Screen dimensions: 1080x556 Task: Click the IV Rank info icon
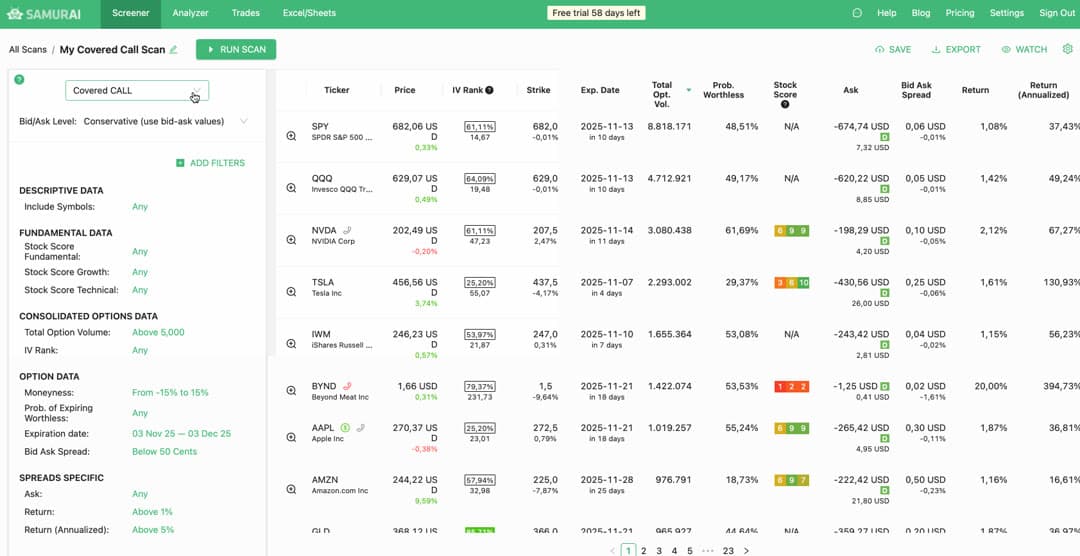click(x=489, y=90)
